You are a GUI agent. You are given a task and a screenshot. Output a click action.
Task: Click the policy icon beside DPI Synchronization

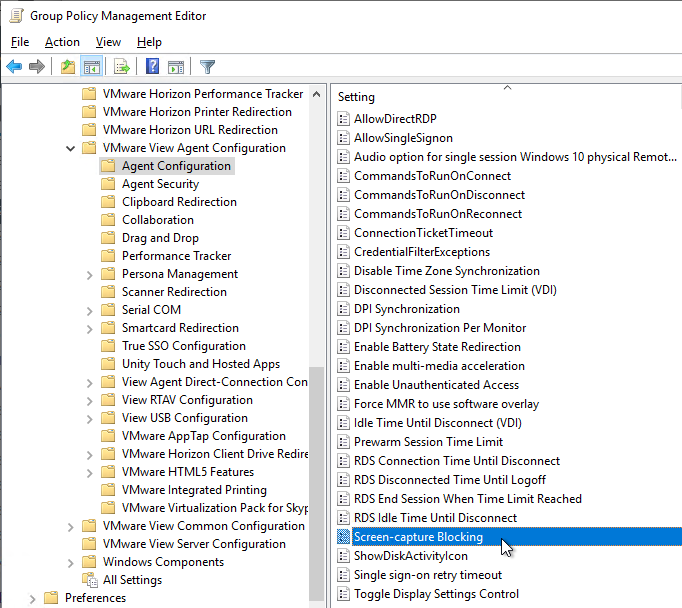coord(344,309)
